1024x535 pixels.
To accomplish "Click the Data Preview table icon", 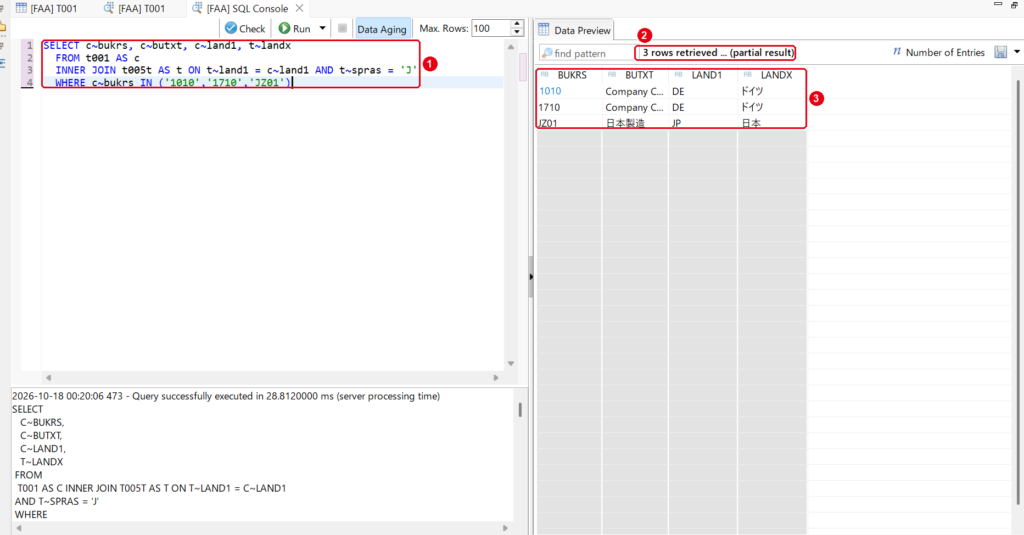I will pos(544,29).
